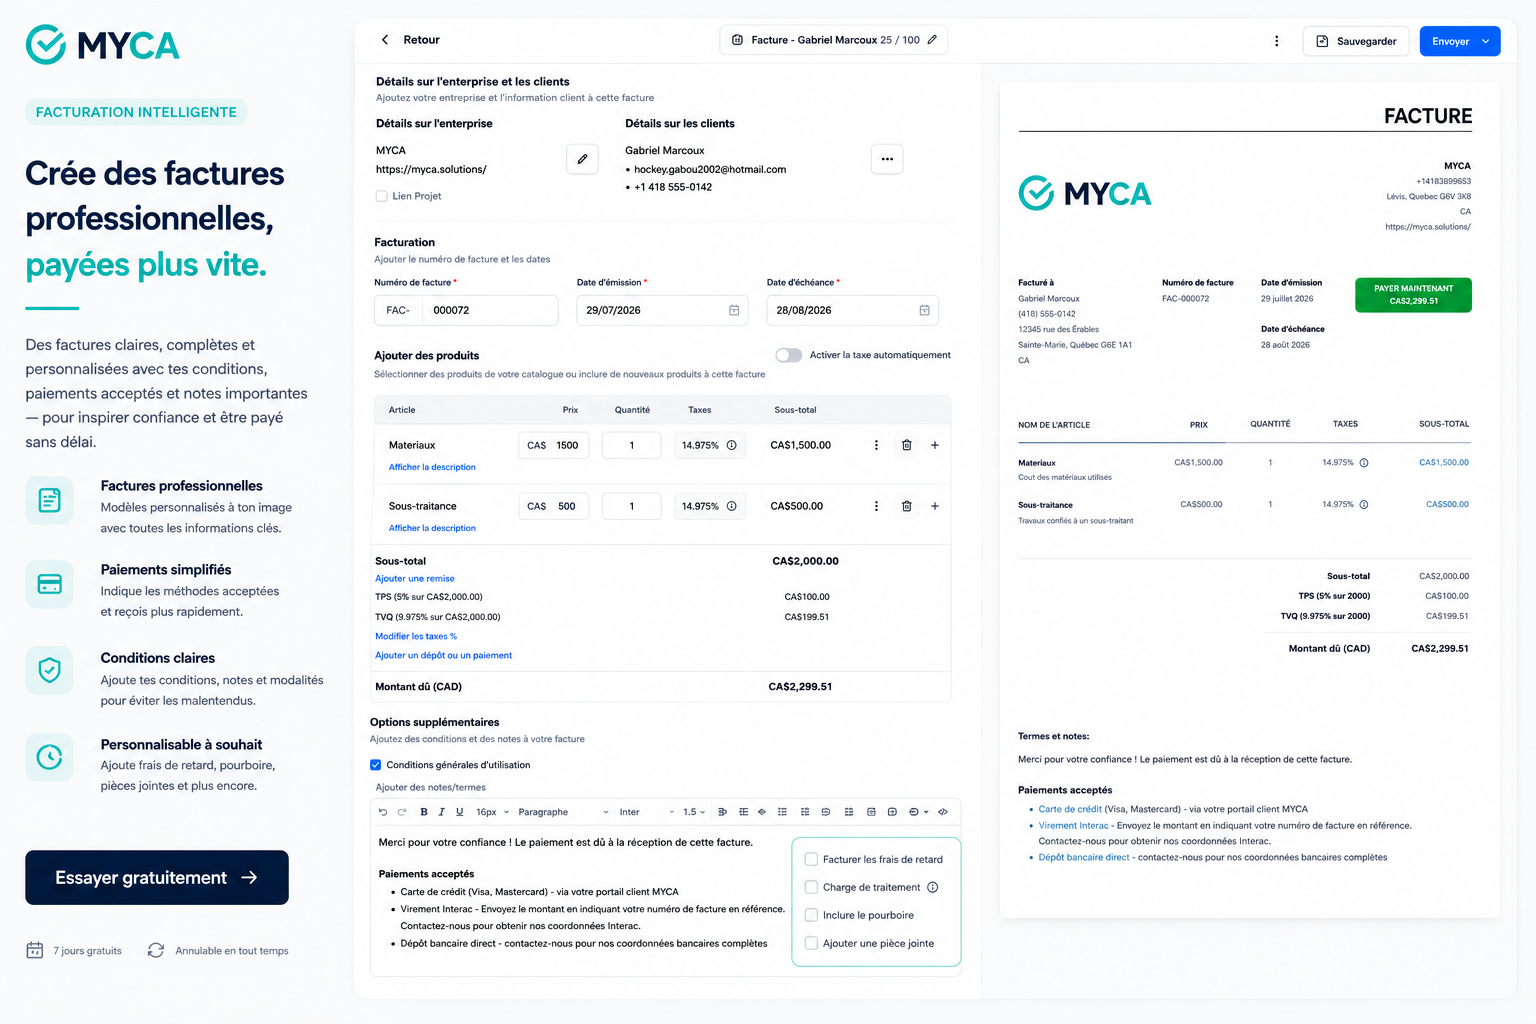Click the invoice number field 000072

(x=490, y=310)
